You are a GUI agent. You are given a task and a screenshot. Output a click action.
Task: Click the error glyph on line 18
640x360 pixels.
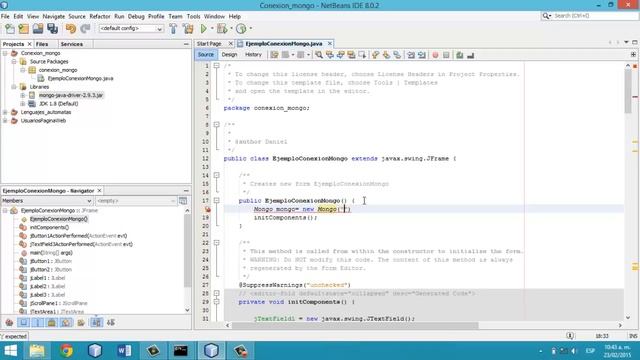pos(208,209)
